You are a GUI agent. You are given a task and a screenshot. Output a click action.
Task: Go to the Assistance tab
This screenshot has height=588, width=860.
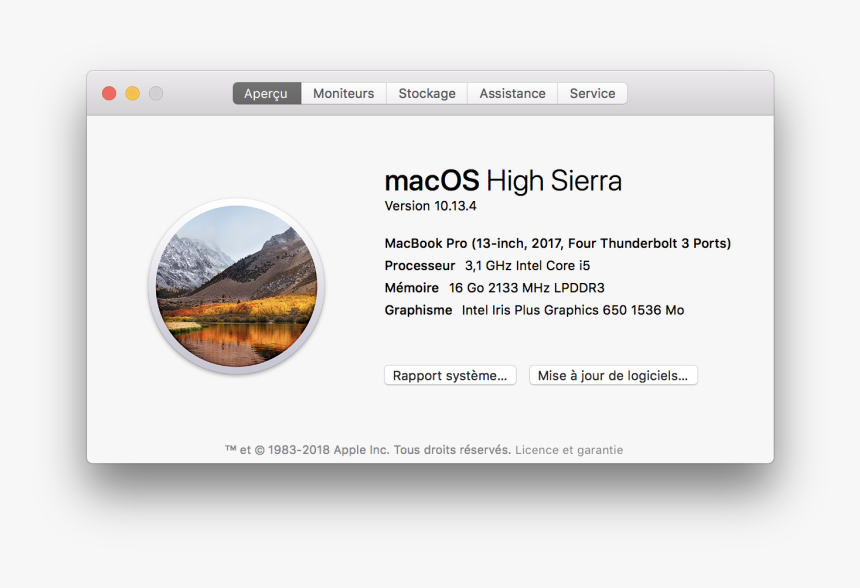(512, 93)
